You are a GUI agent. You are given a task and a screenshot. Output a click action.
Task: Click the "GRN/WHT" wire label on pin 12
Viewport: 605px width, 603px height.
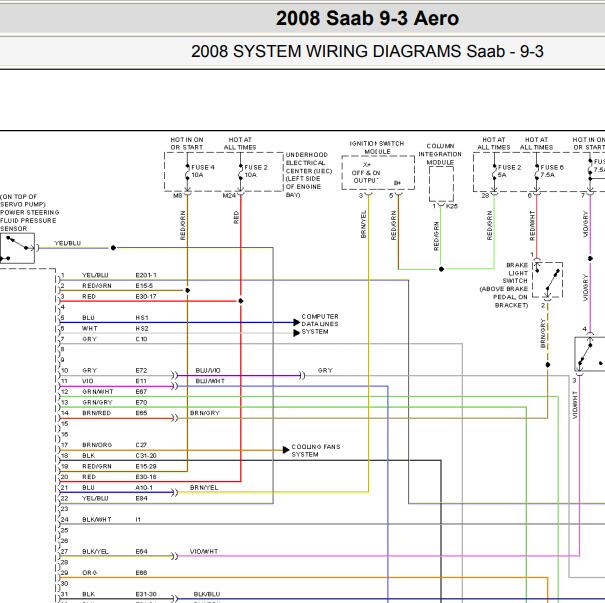click(98, 392)
